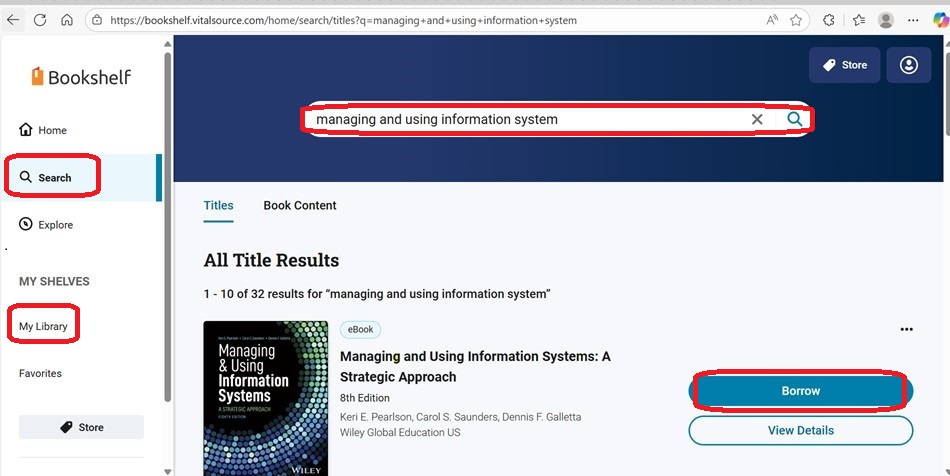The height and width of the screenshot is (476, 950).
Task: Open the browser profile avatar
Action: click(886, 20)
